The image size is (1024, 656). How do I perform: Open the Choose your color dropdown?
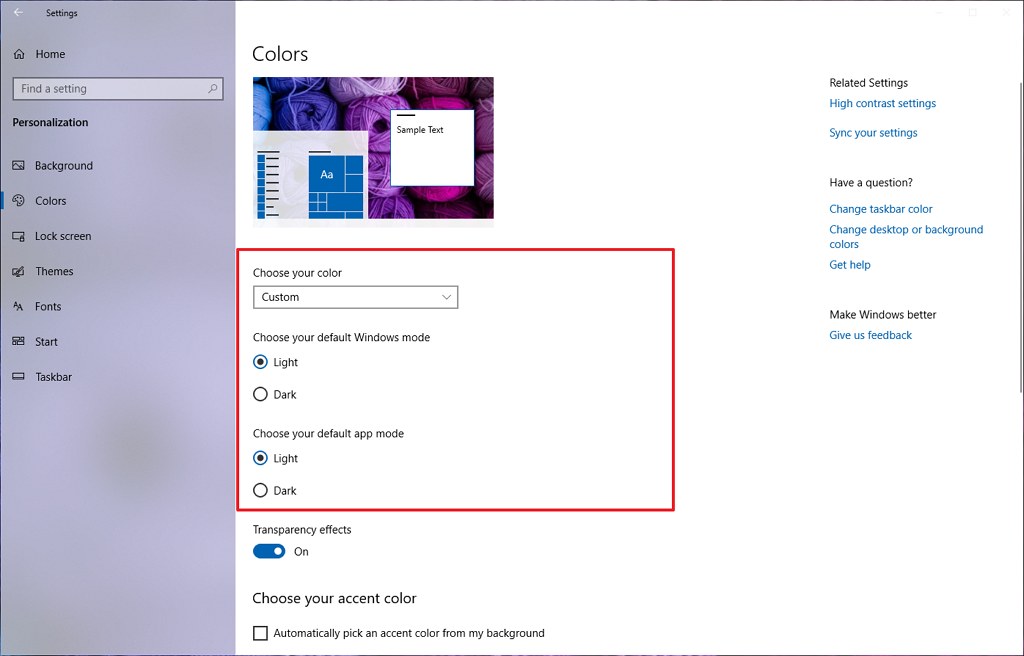coord(355,297)
